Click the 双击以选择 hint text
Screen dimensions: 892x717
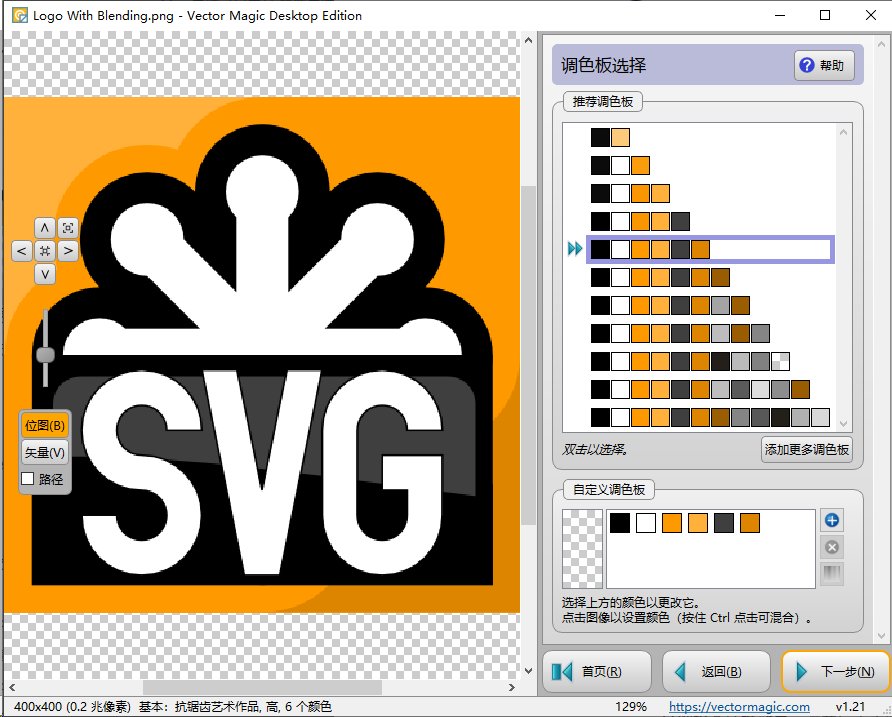click(x=595, y=450)
